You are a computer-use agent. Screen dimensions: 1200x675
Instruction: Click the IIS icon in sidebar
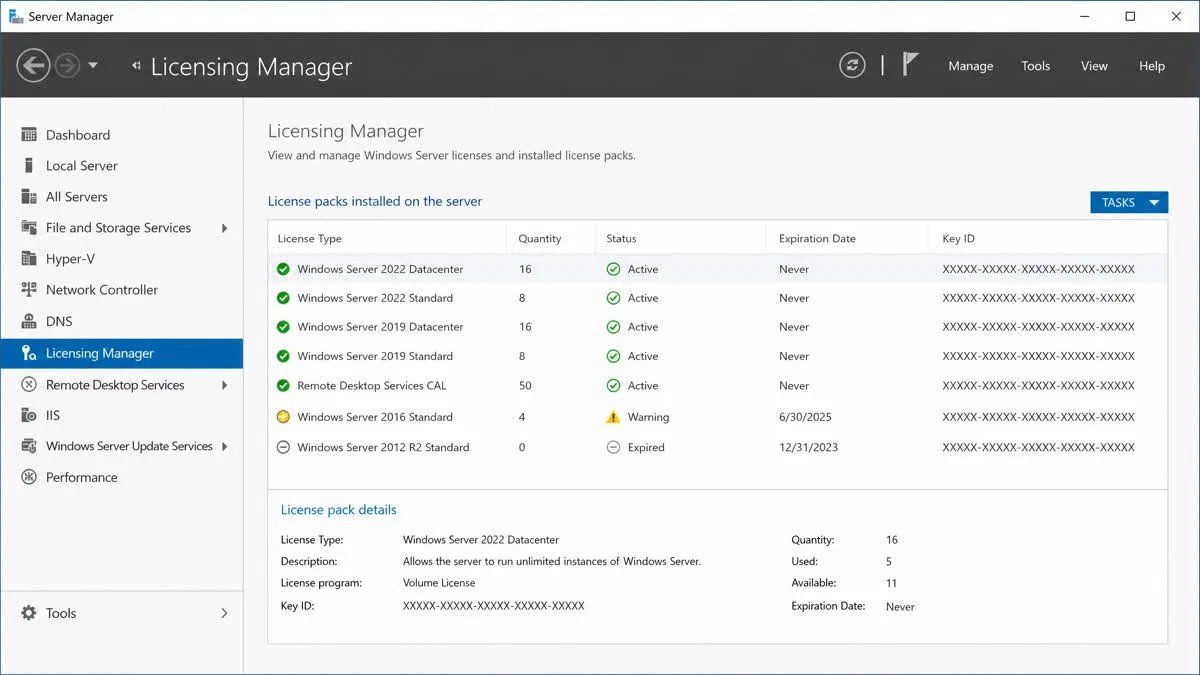(x=29, y=415)
